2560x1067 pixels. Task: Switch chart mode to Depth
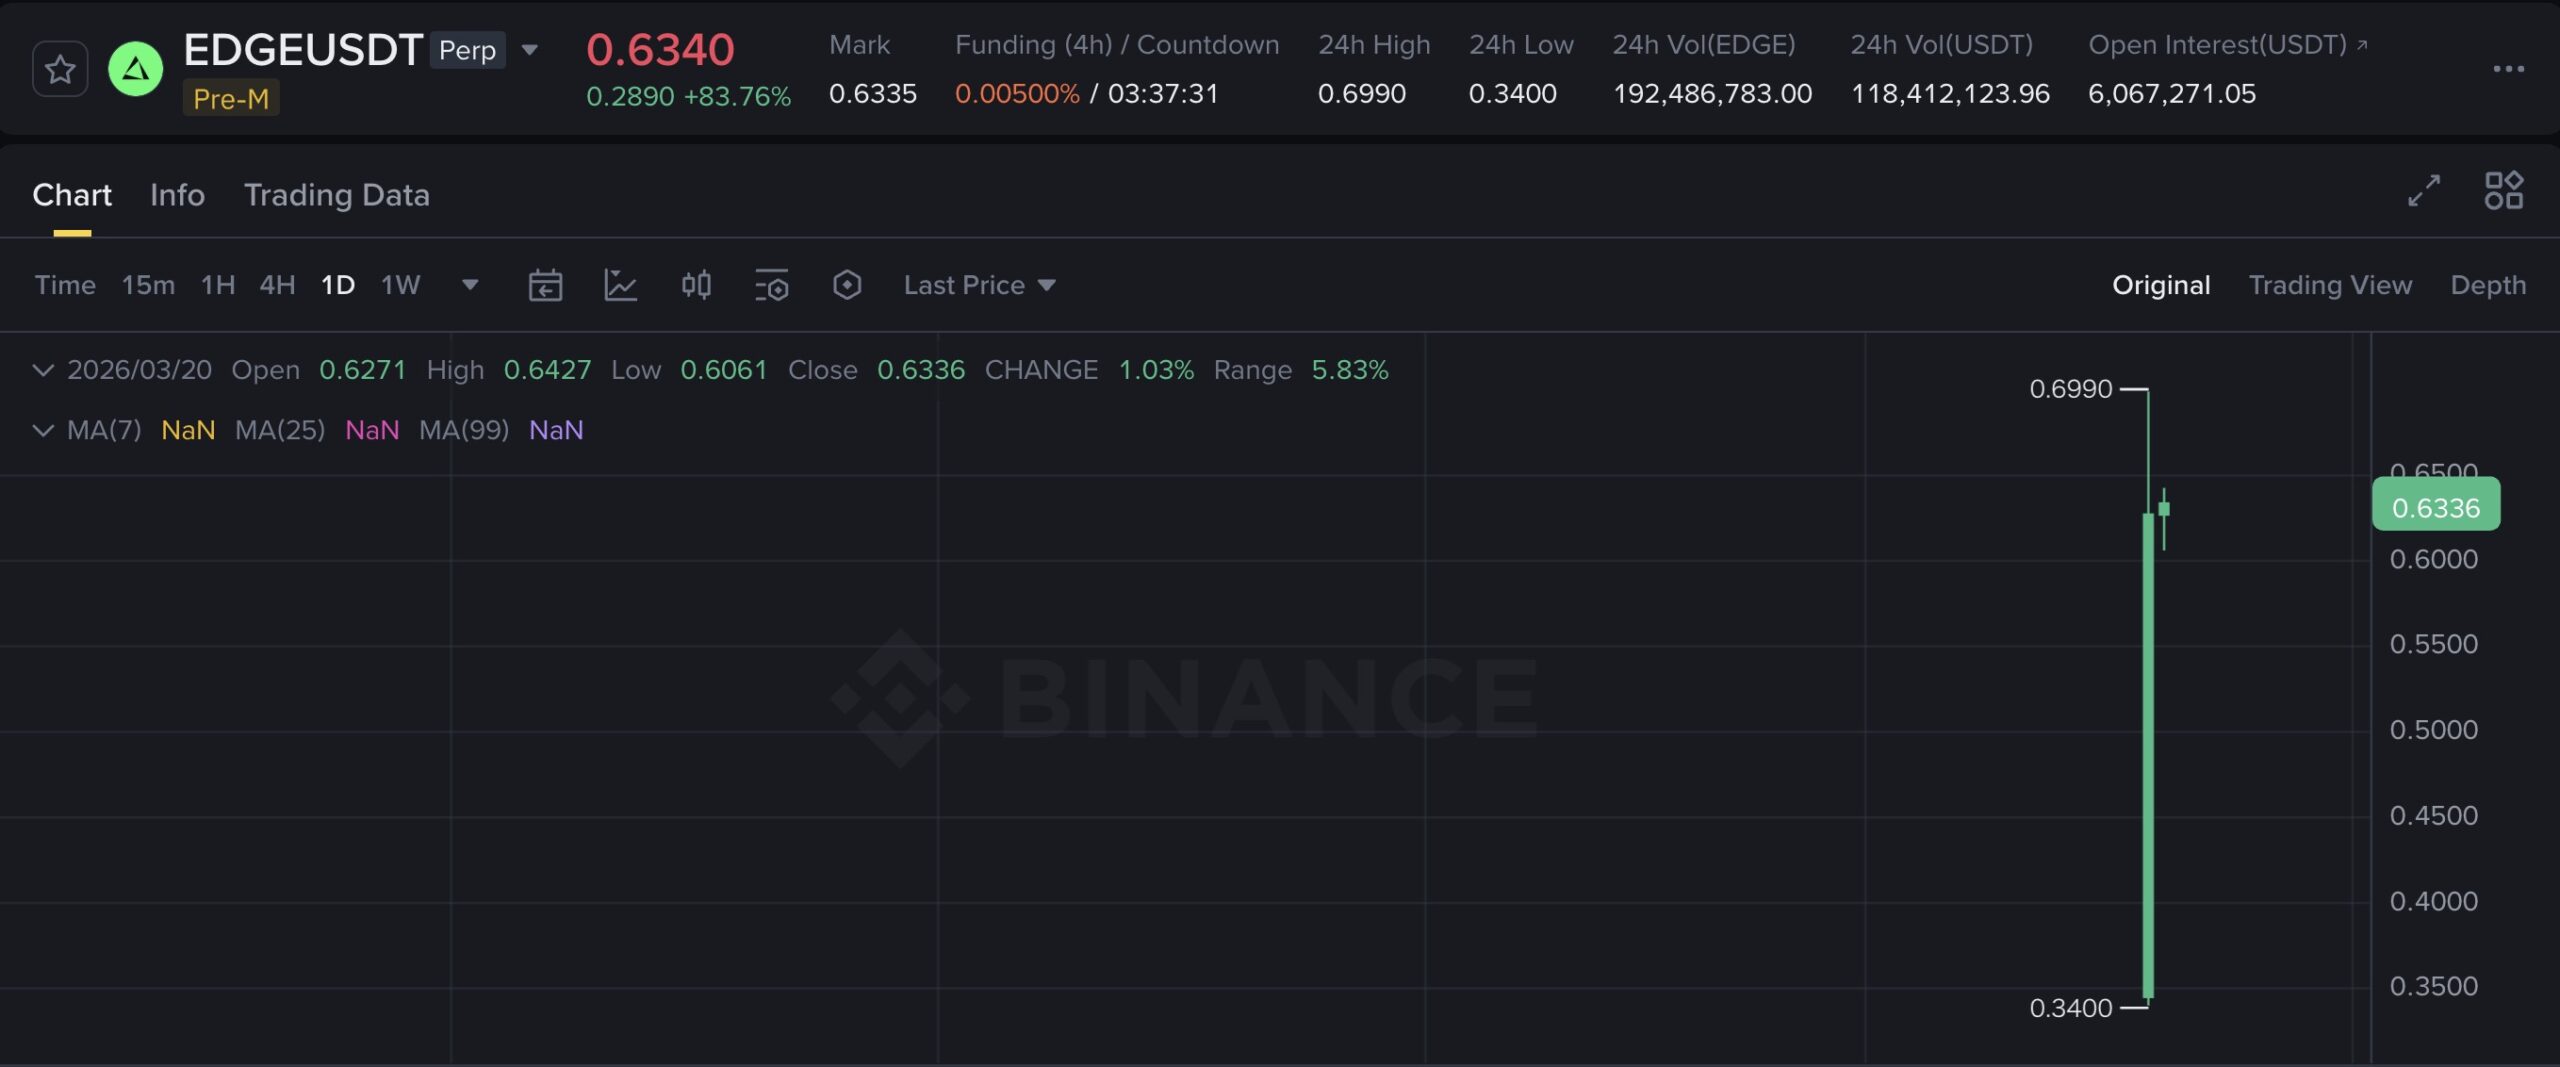2488,285
